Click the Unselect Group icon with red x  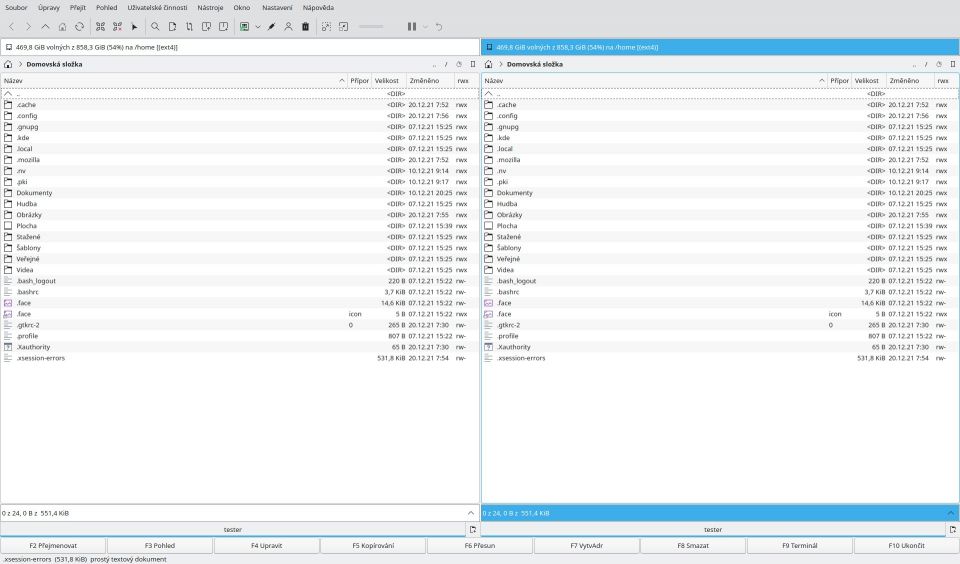click(x=118, y=27)
